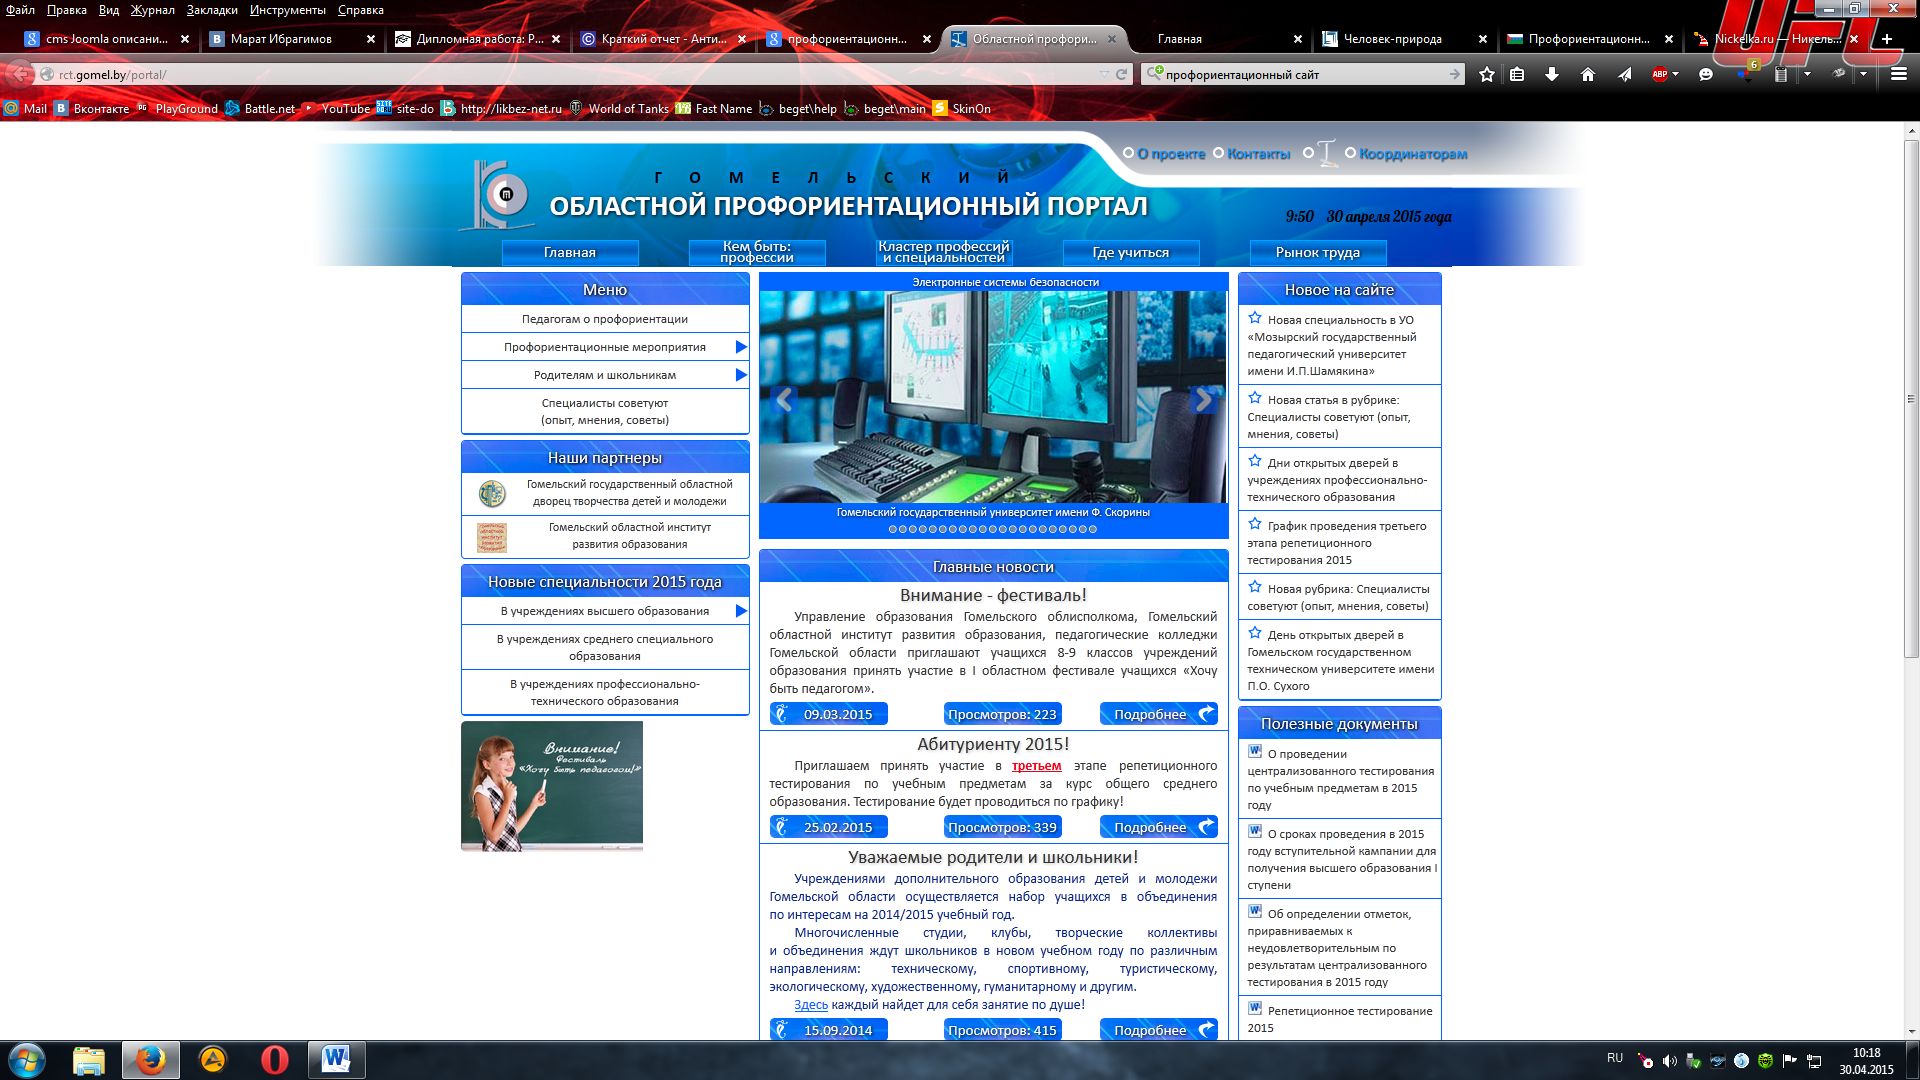Click the Word icon beside 'Репетиционное тестирование 2015'
This screenshot has height=1080, width=1920.
[x=1255, y=1008]
